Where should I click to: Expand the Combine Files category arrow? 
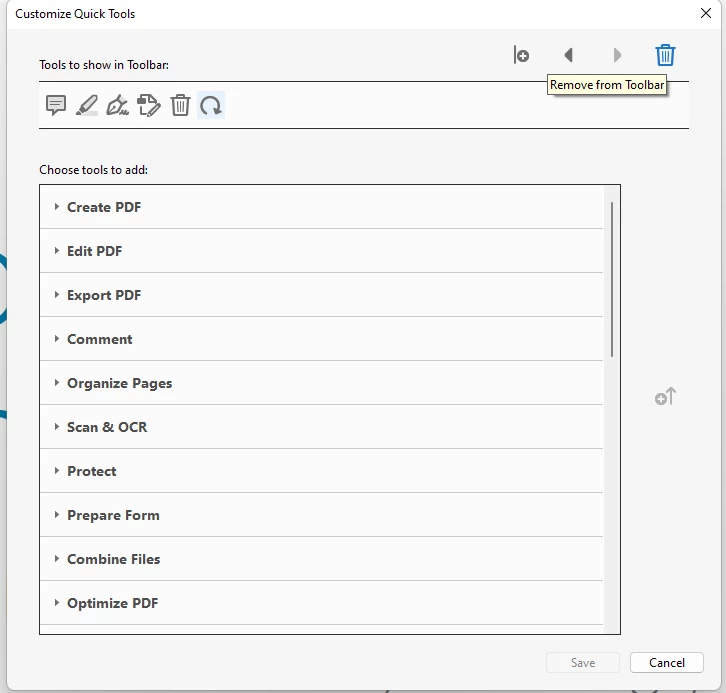[x=56, y=558]
